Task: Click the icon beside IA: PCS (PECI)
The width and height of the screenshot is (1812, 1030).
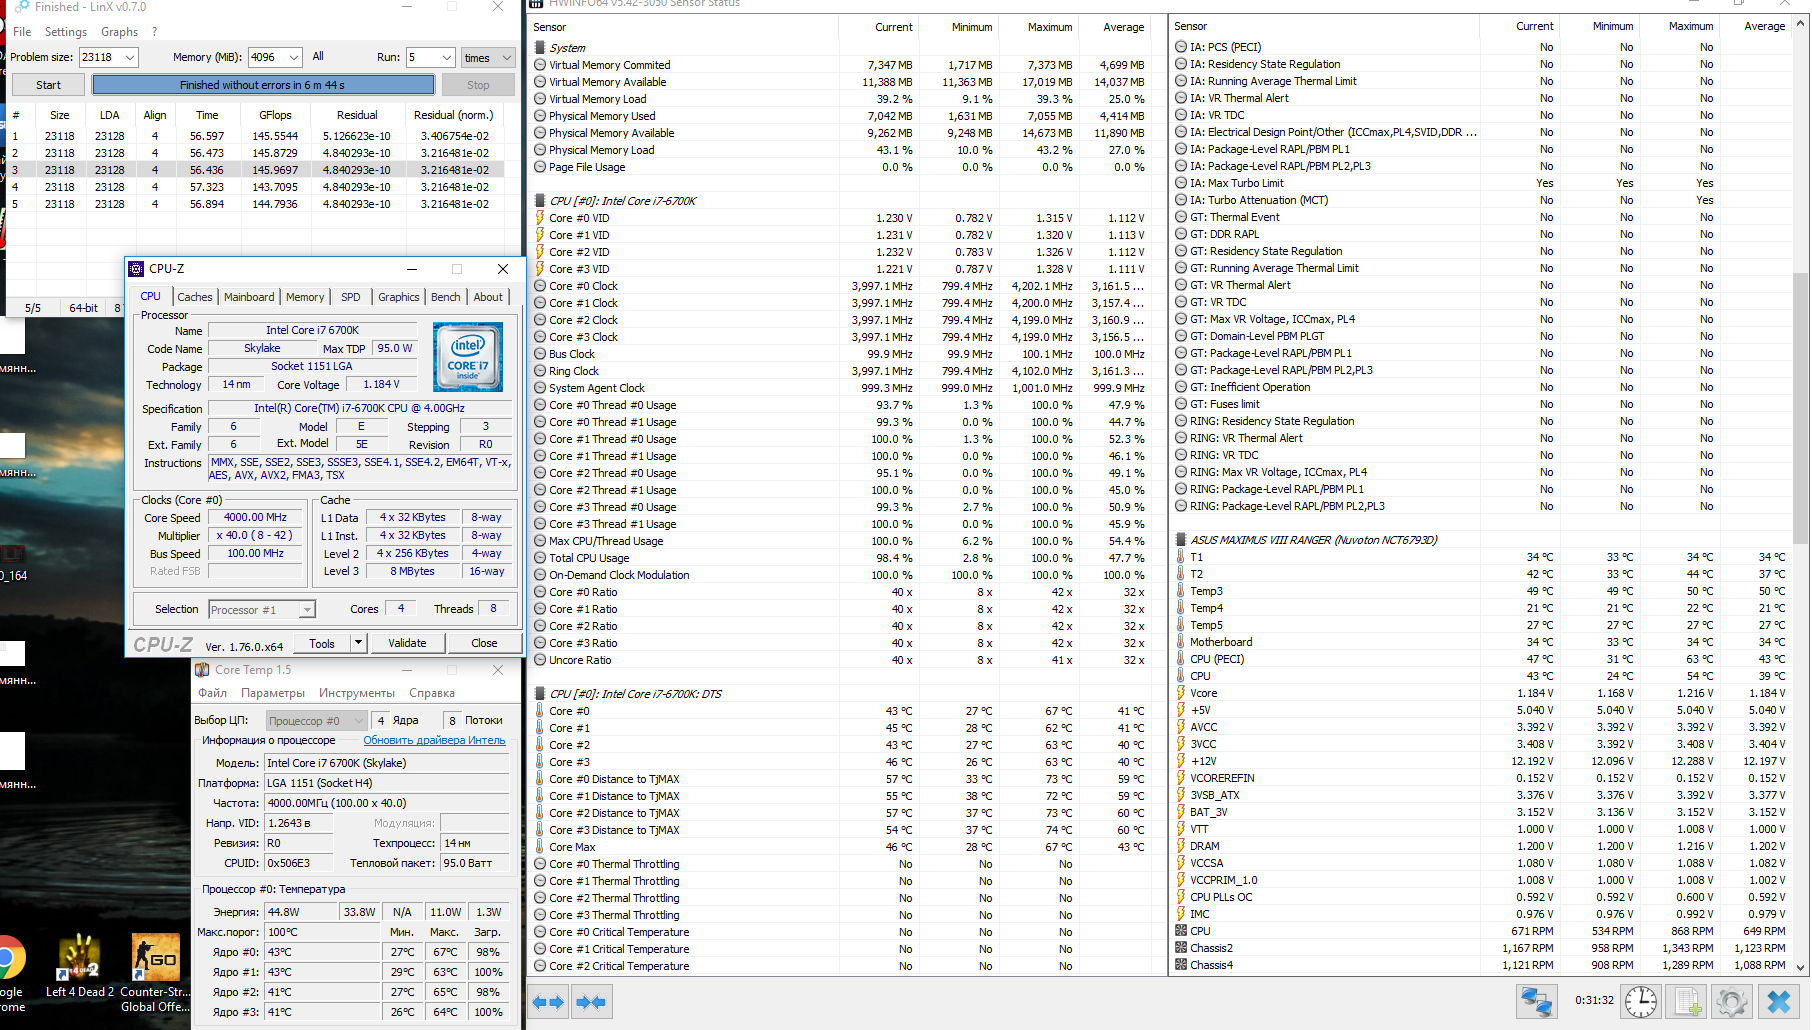Action: 1181,47
